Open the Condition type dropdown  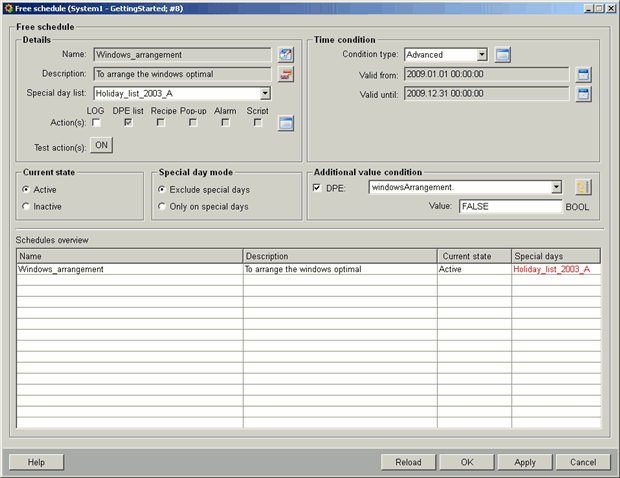[x=482, y=55]
